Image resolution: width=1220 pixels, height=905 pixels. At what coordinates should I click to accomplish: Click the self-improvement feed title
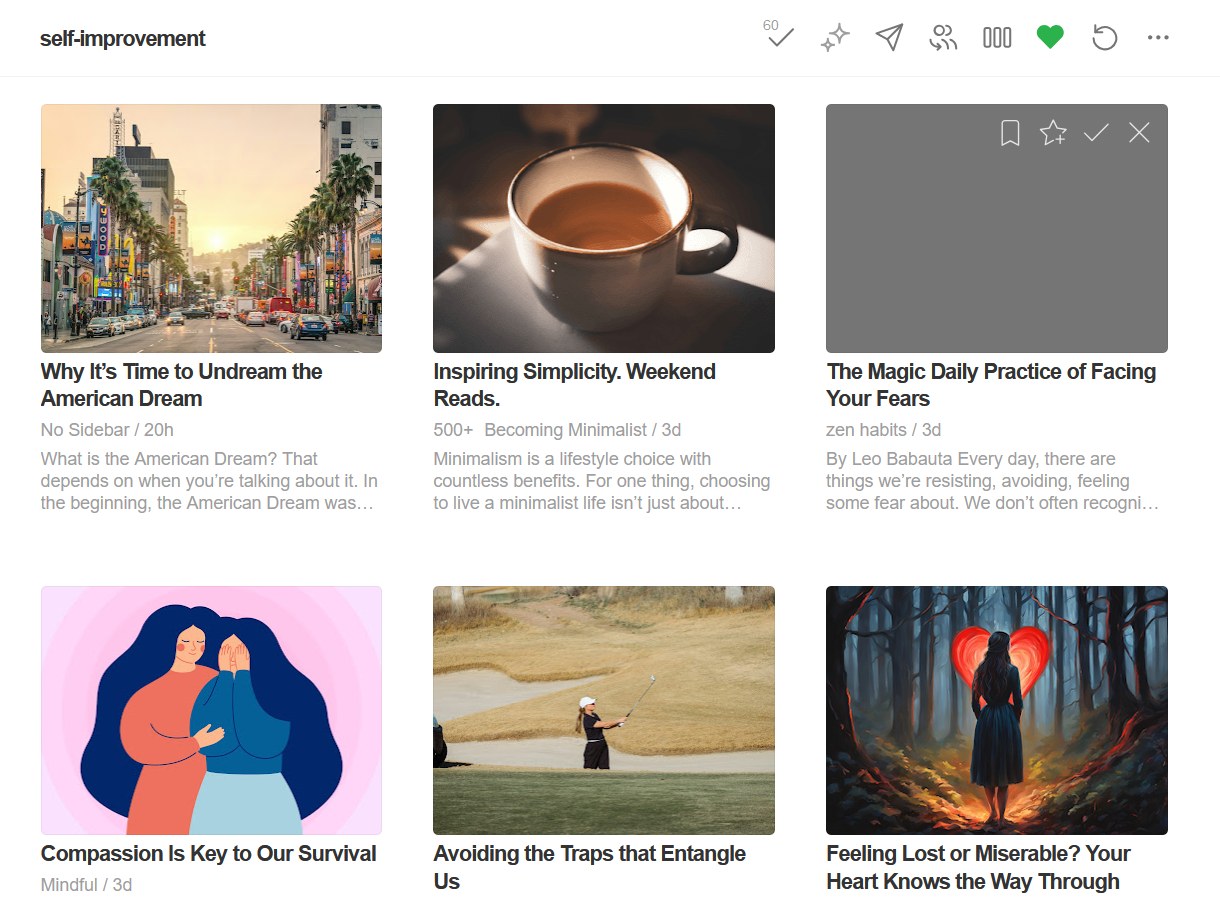(122, 38)
